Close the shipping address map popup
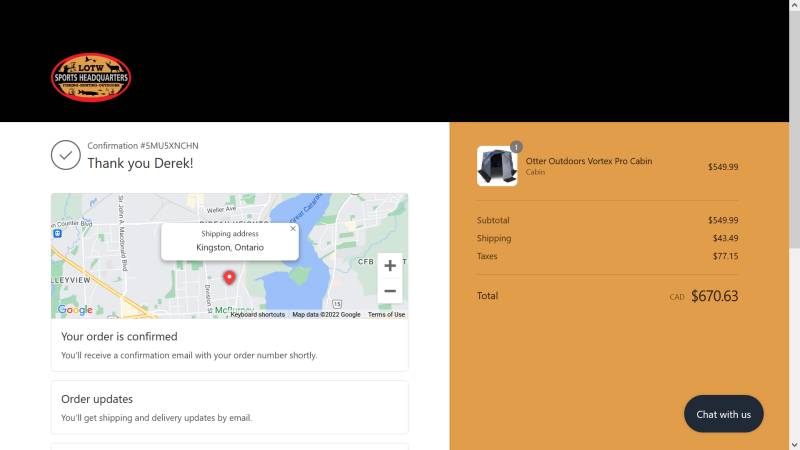 tap(293, 229)
